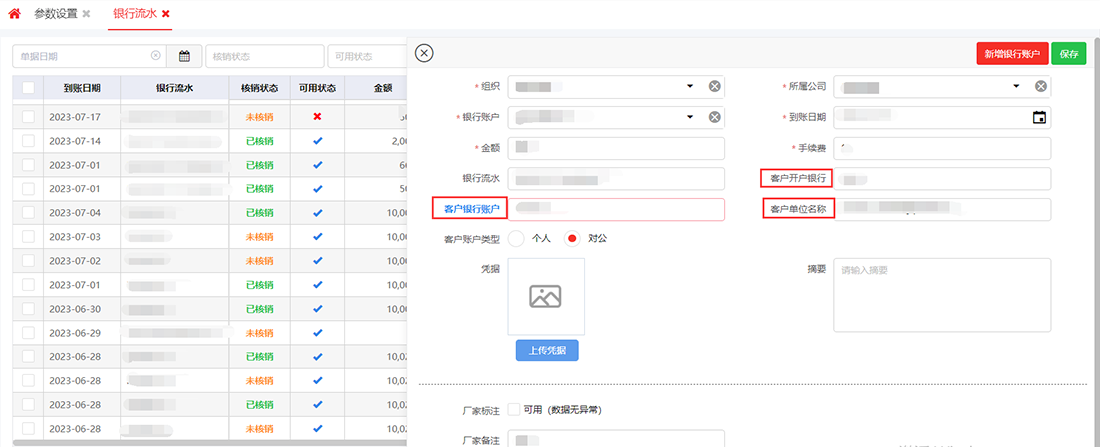The height and width of the screenshot is (447, 1100).
Task: Open the 核销状态 filter dropdown
Action: tap(264, 56)
